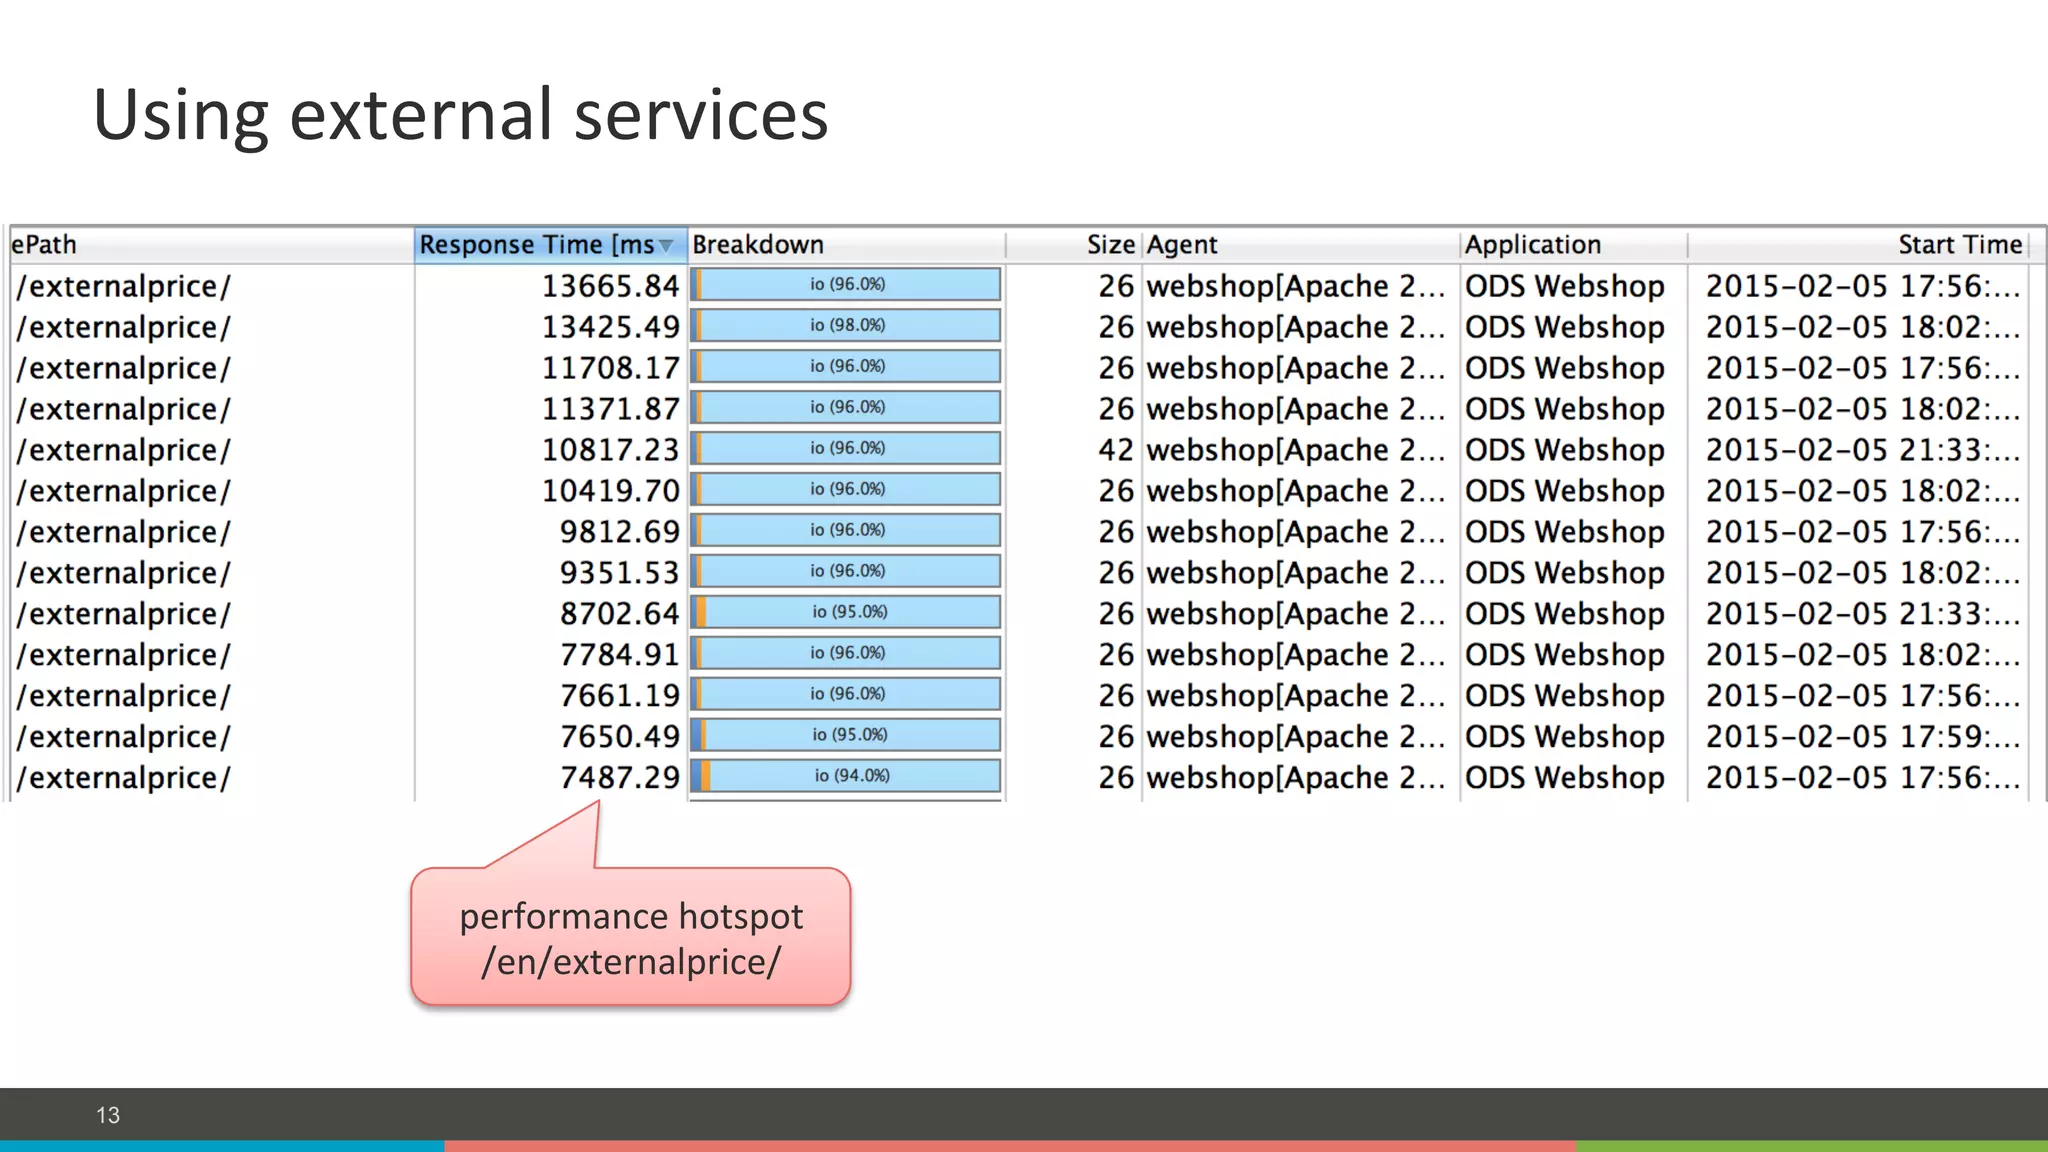This screenshot has height=1152, width=2048.
Task: Click the sort arrow in Response Time header
Action: point(666,246)
